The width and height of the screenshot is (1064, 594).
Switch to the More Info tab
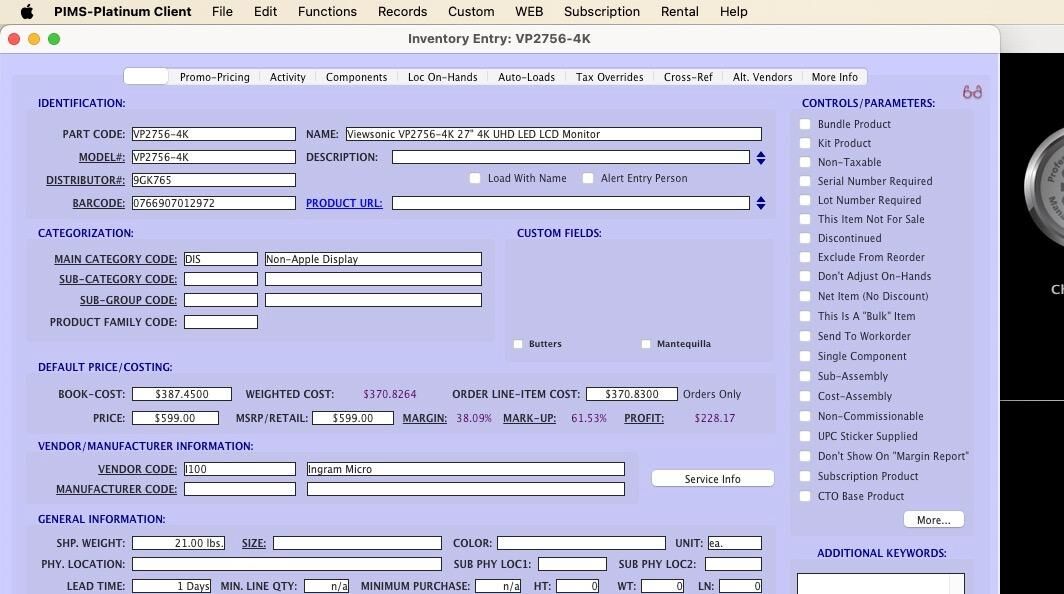835,77
